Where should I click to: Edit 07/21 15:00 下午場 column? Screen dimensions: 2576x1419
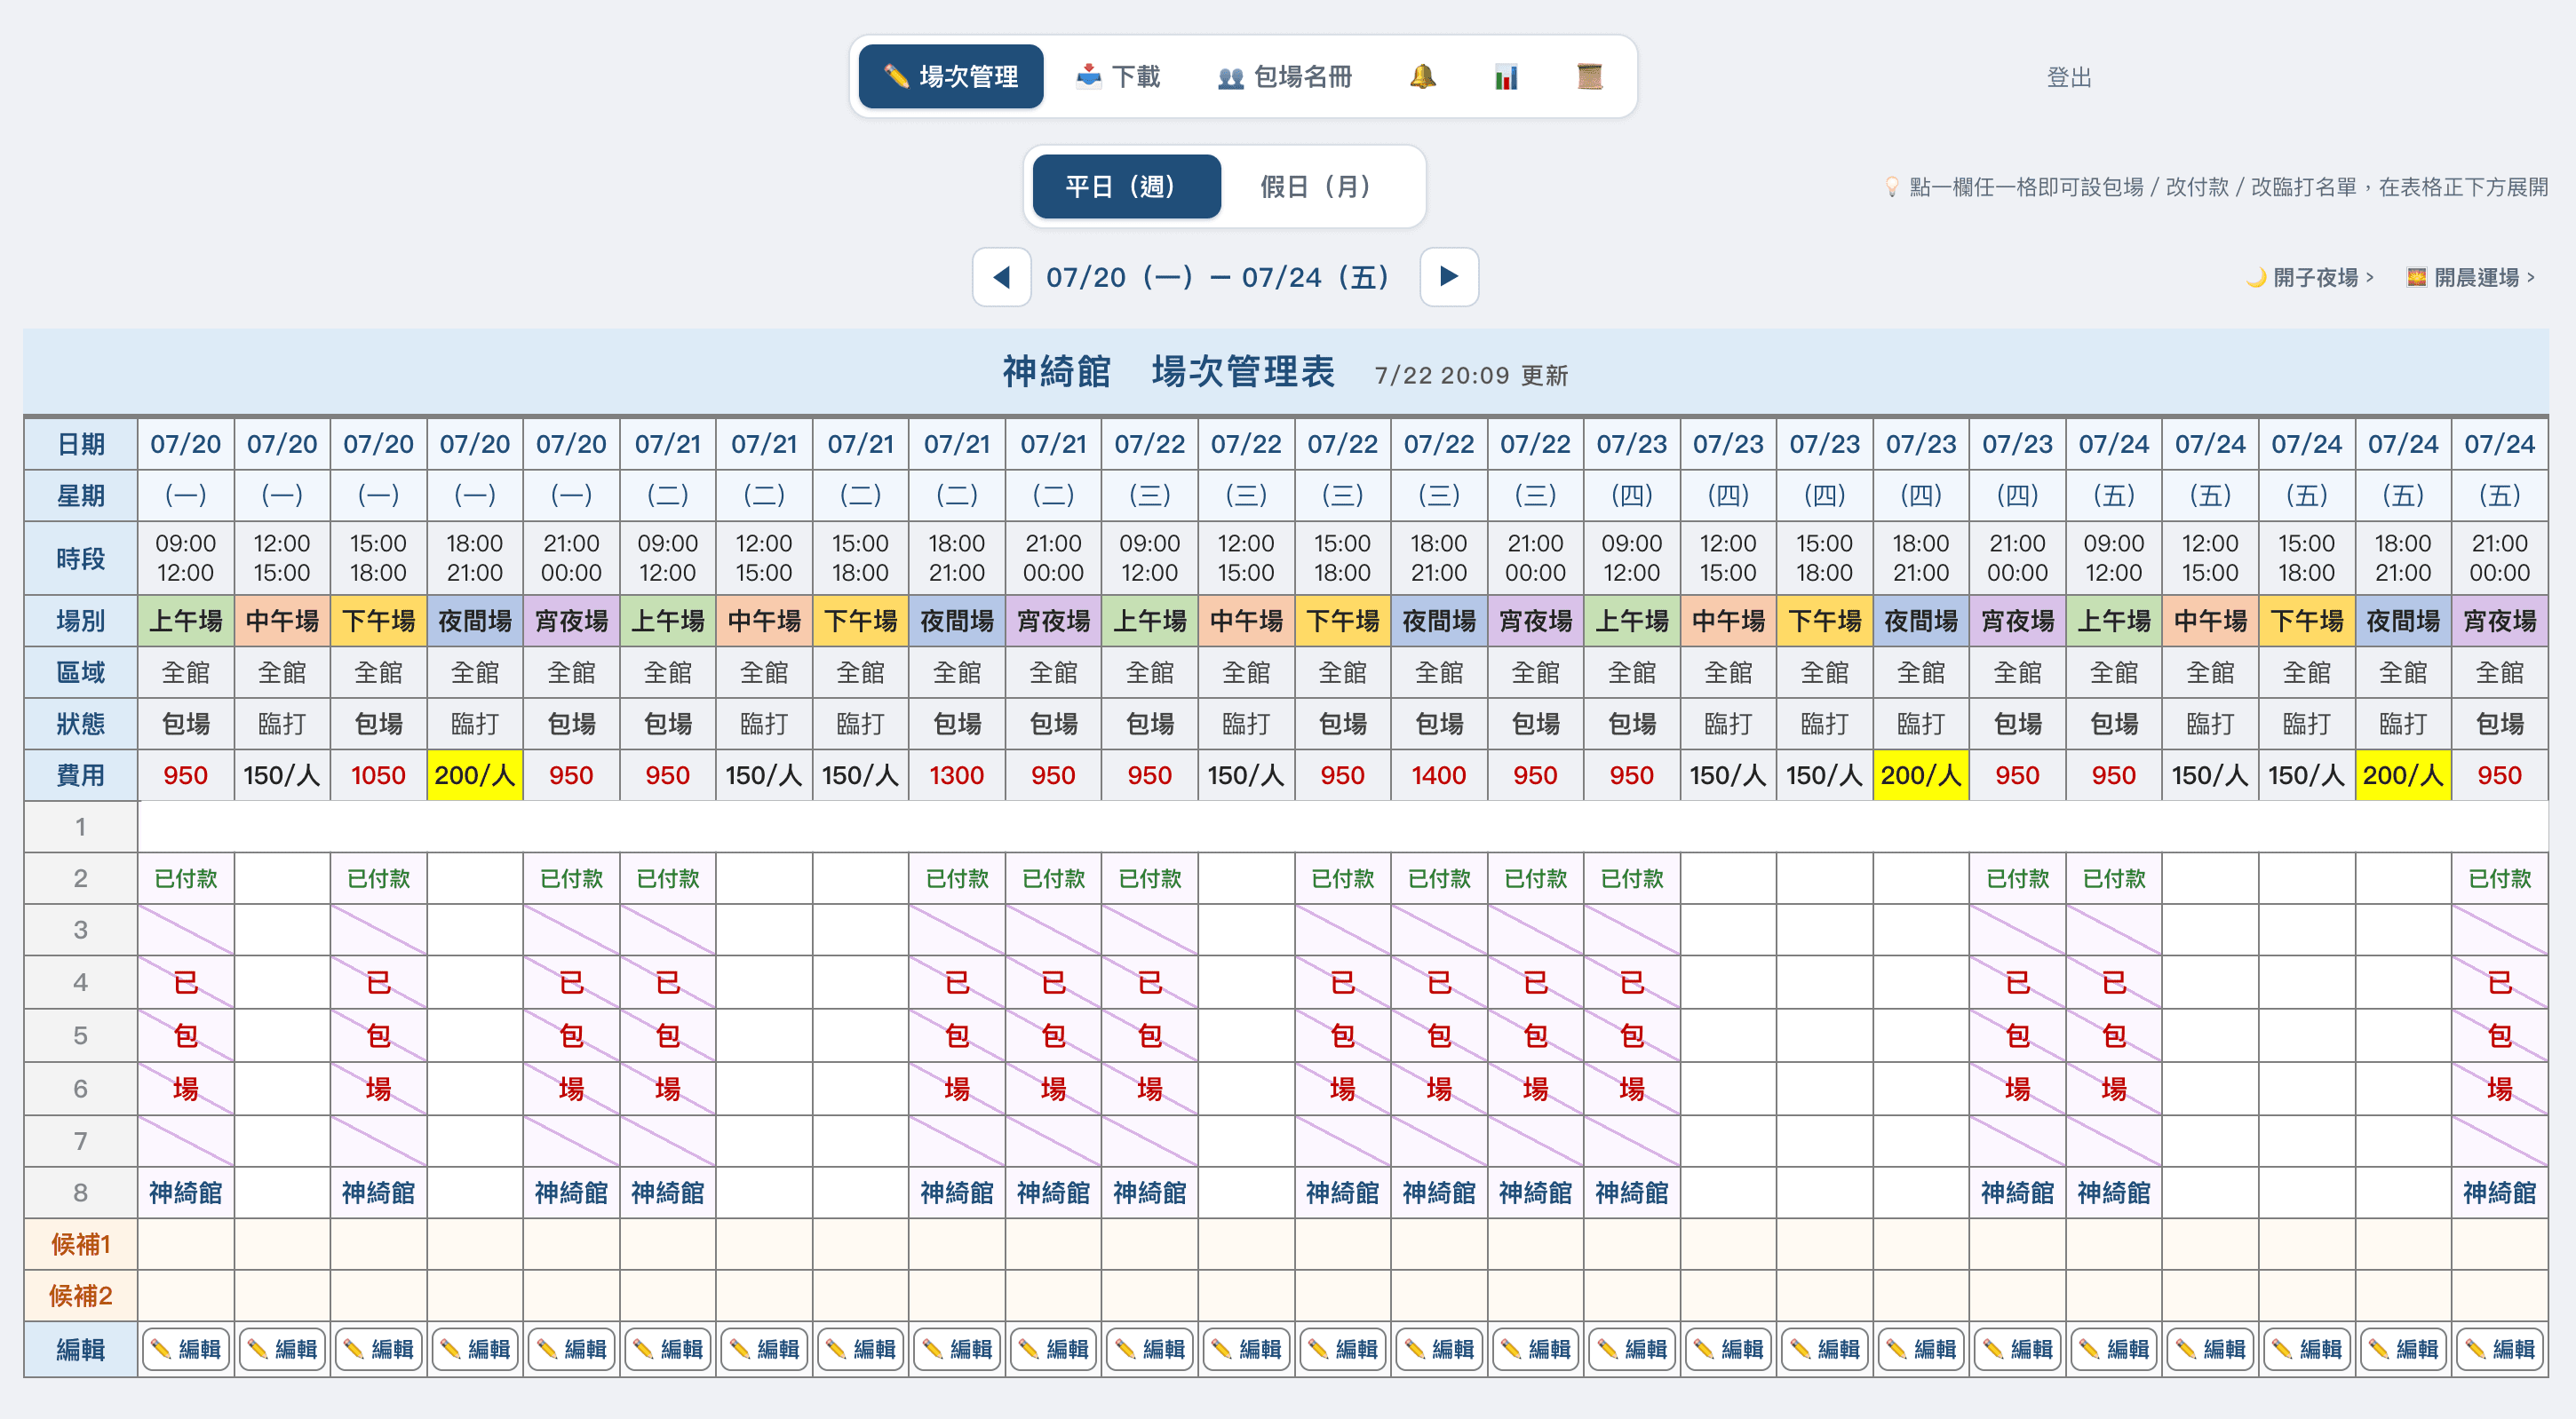coord(861,1349)
